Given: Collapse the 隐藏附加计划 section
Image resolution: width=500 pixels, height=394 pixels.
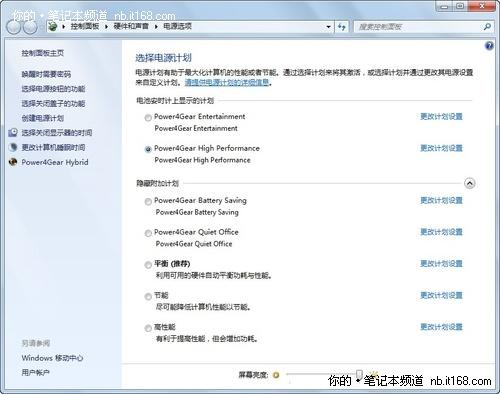Looking at the screenshot, I should point(470,183).
